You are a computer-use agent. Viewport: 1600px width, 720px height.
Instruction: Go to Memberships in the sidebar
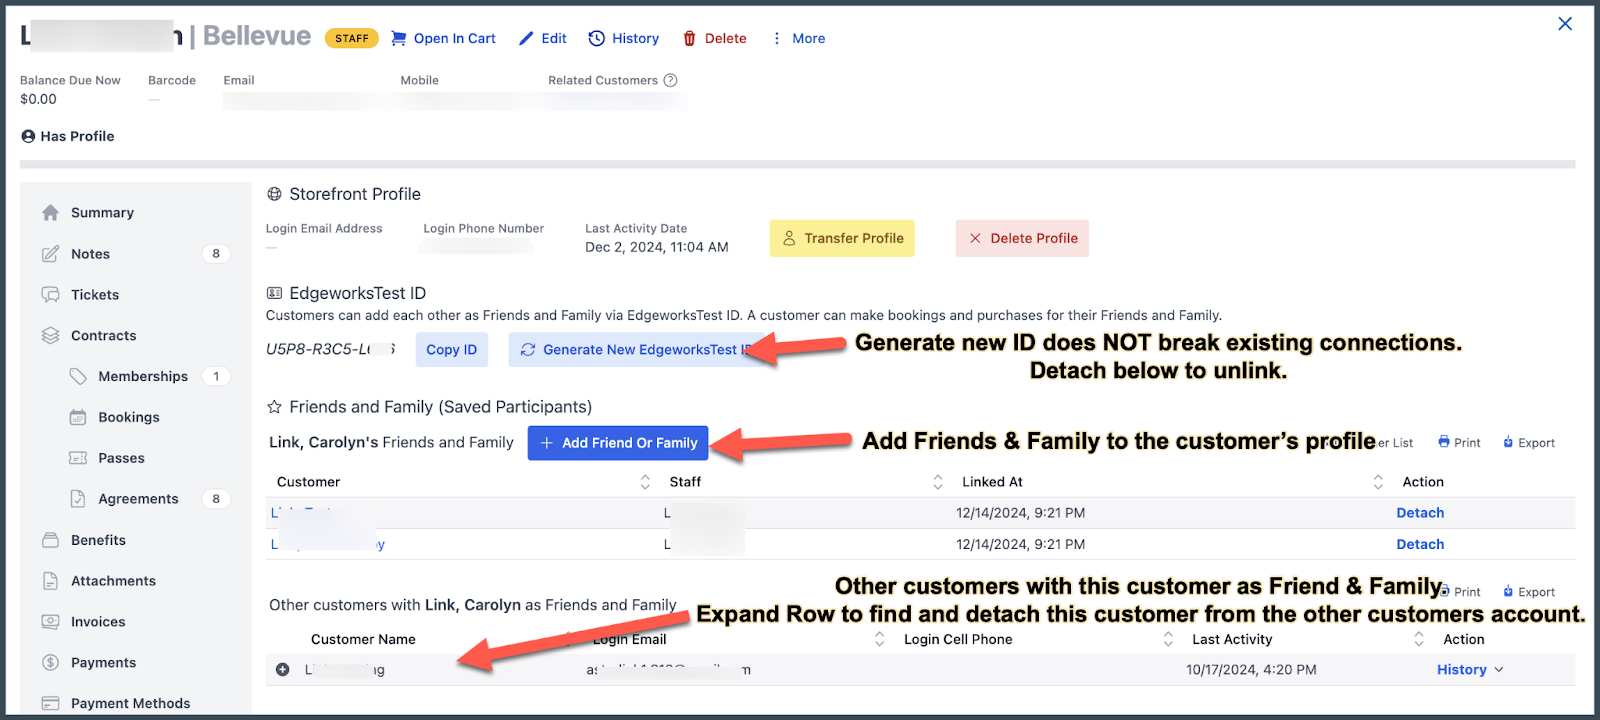coord(142,377)
